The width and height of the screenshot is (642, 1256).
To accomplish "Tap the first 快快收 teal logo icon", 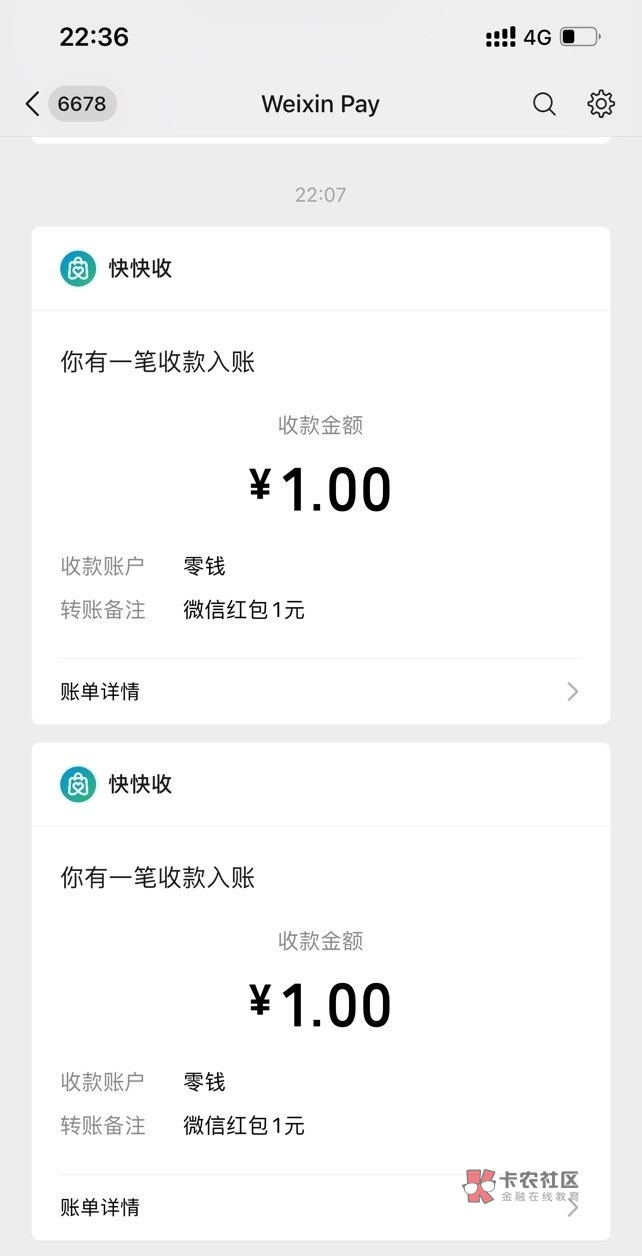I will coord(78,268).
